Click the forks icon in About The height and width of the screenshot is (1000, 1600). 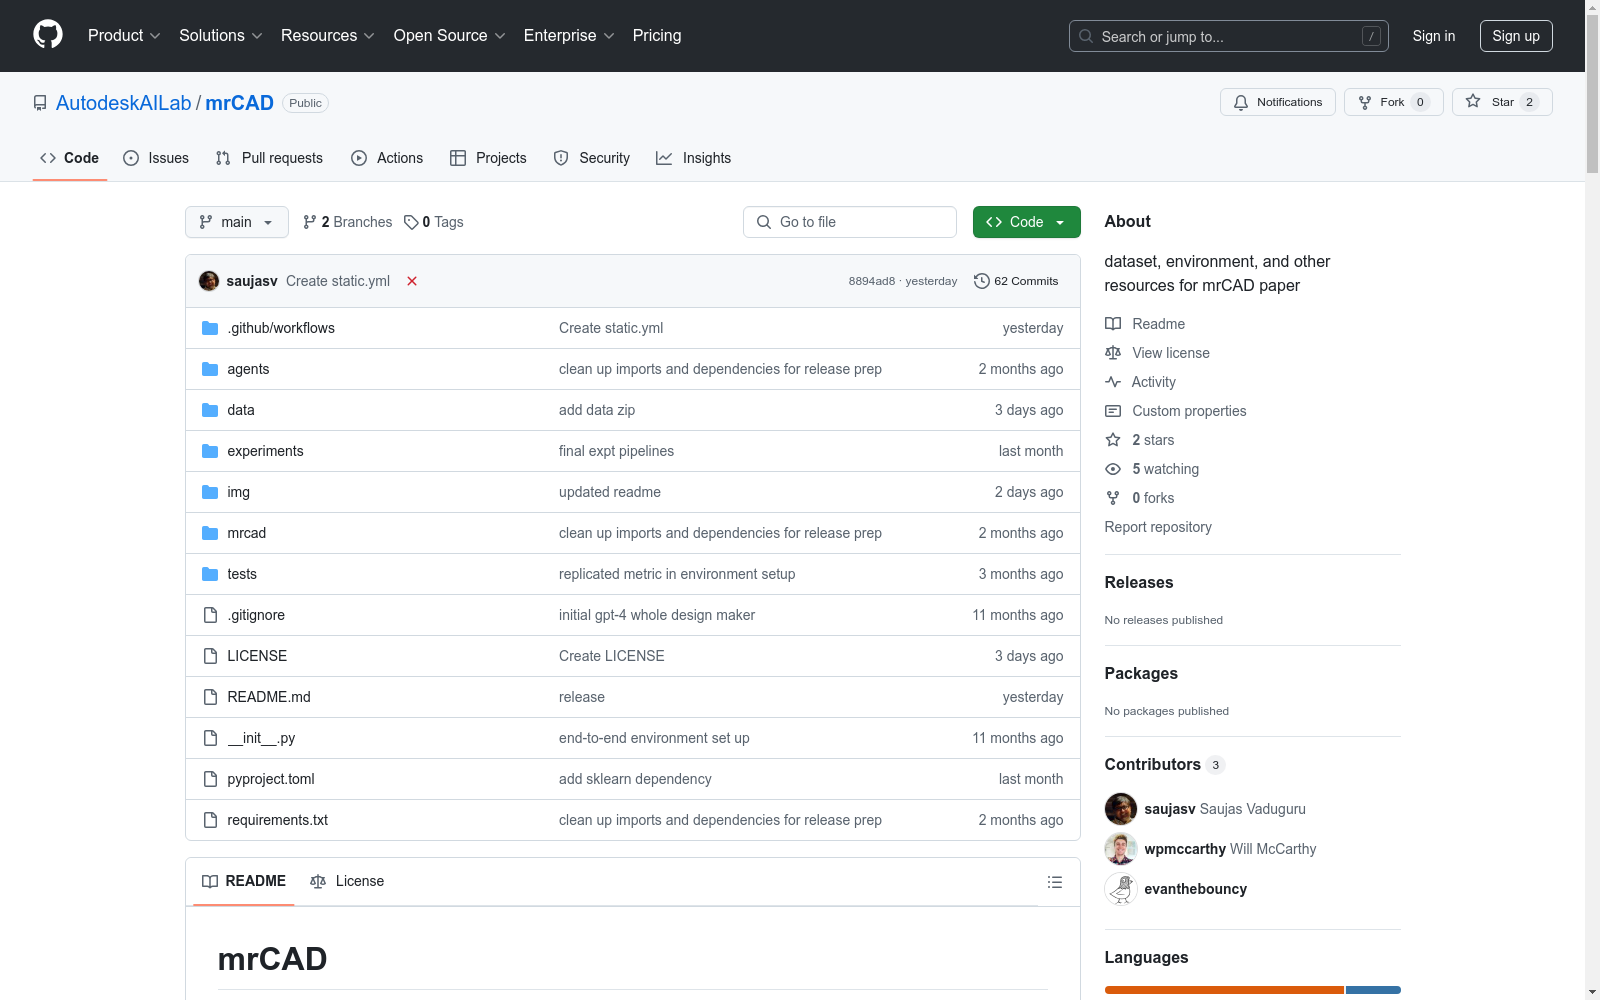[x=1113, y=498]
